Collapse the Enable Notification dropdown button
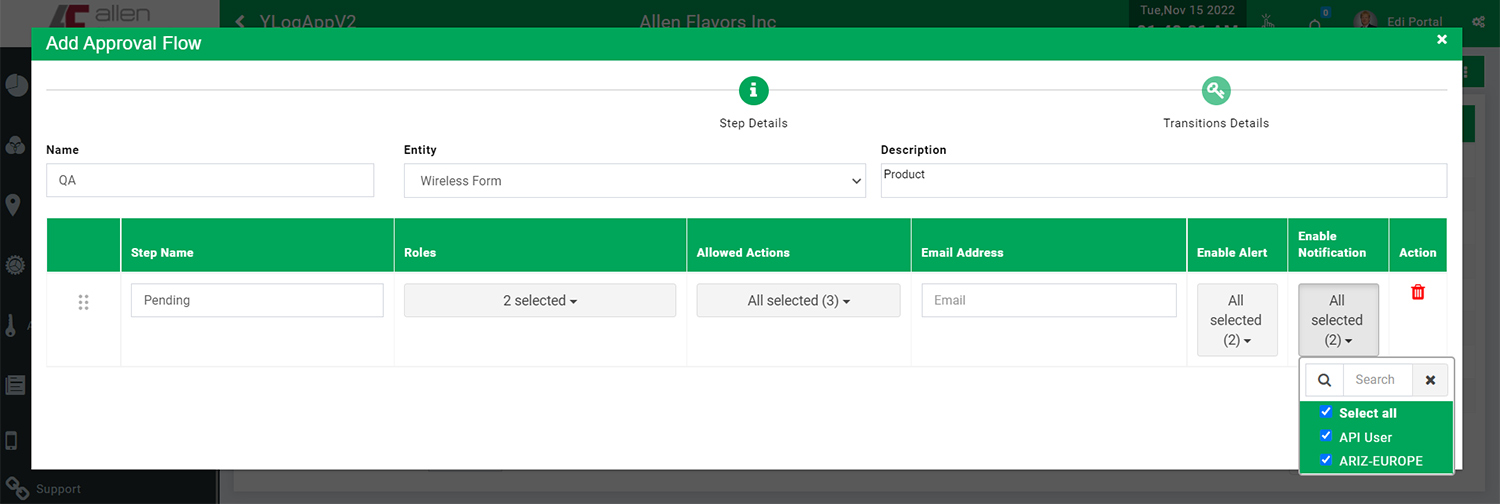Image resolution: width=1500 pixels, height=504 pixels. (1338, 320)
